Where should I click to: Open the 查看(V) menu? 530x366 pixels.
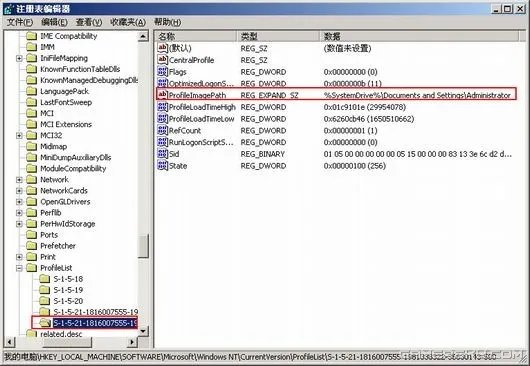(89, 22)
